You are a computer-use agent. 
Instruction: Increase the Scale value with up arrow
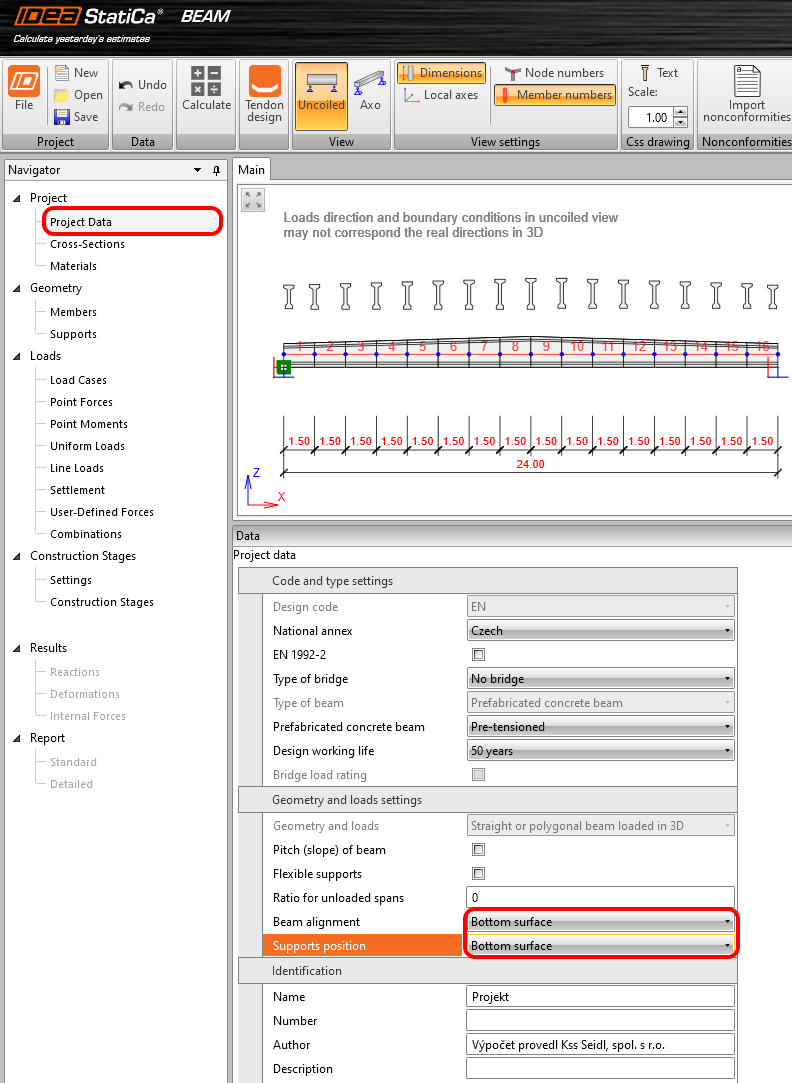[x=681, y=112]
